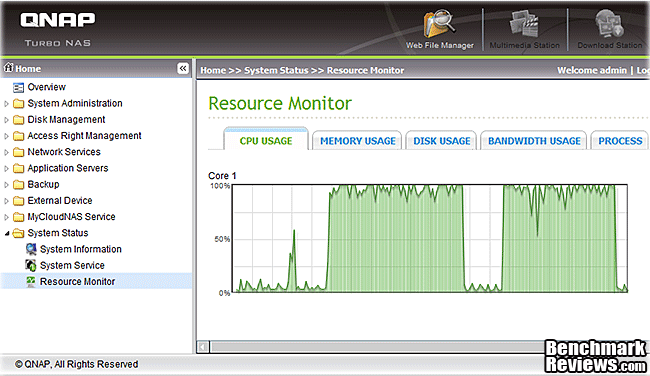Switch to the MEMORY USAGE tab

(357, 141)
